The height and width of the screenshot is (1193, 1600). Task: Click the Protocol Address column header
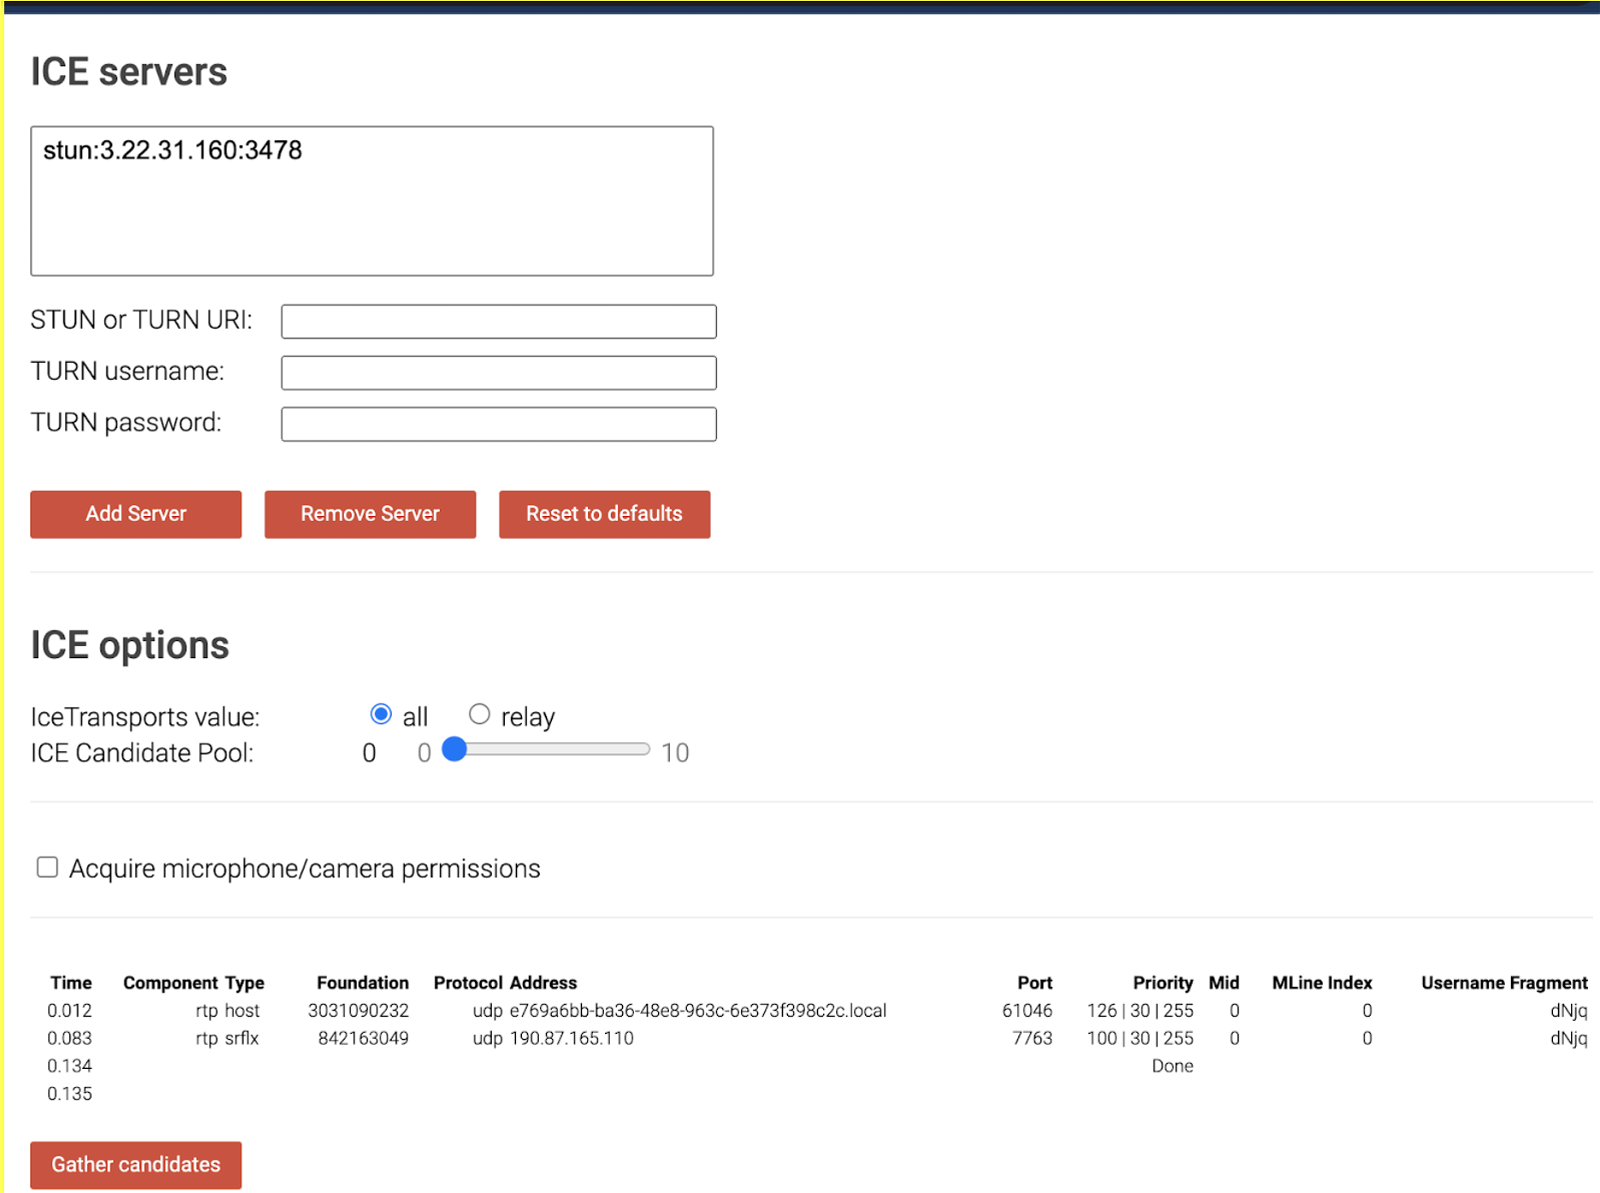(505, 983)
